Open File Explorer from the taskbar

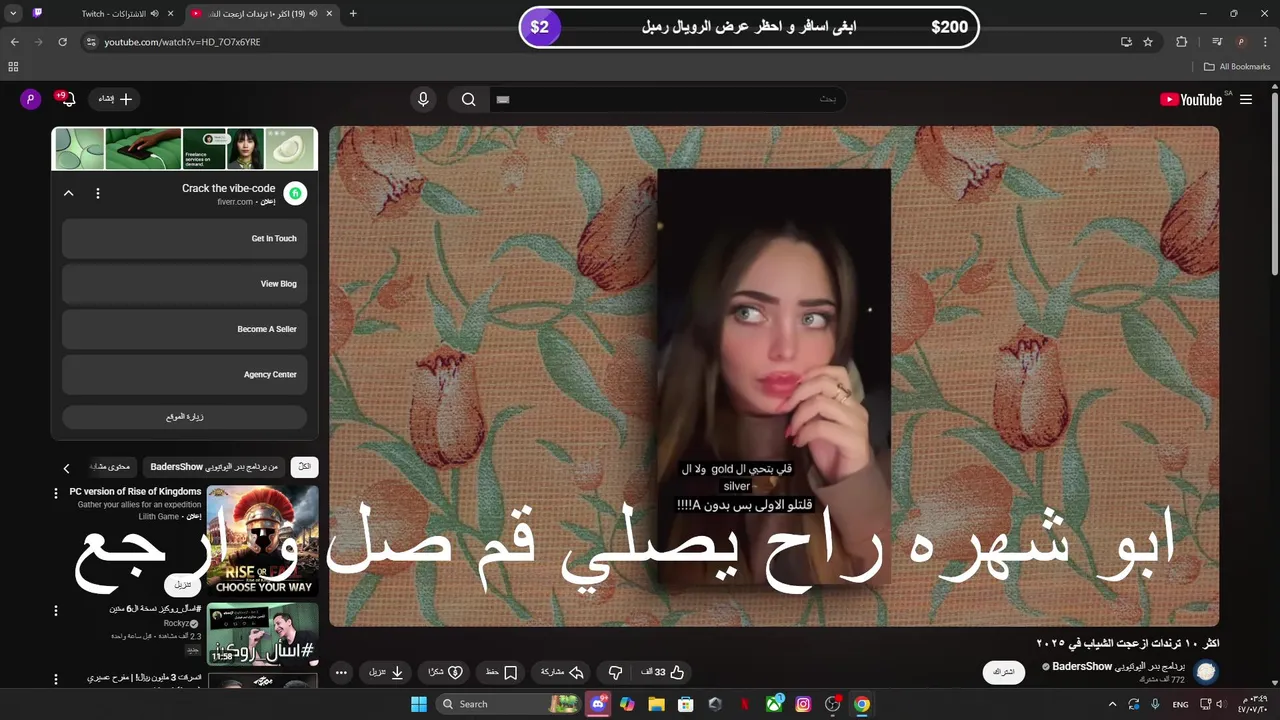point(656,704)
